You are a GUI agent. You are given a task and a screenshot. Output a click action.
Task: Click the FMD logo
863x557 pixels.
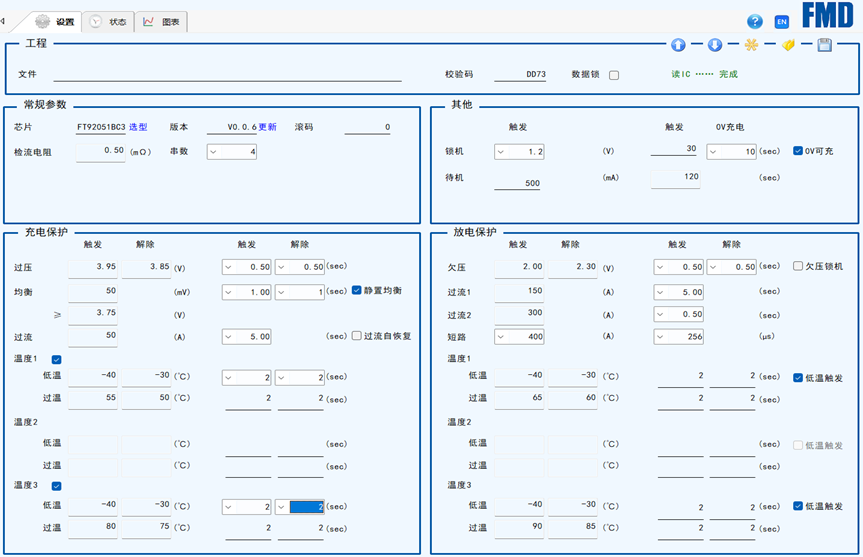tap(827, 15)
